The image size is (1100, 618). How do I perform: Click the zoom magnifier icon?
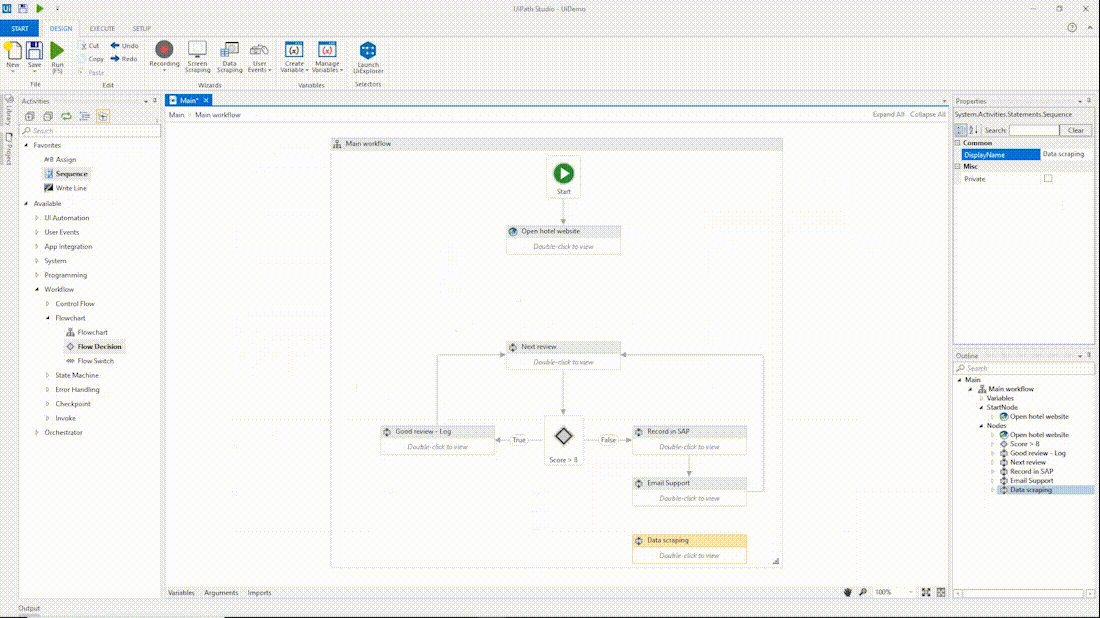863,592
